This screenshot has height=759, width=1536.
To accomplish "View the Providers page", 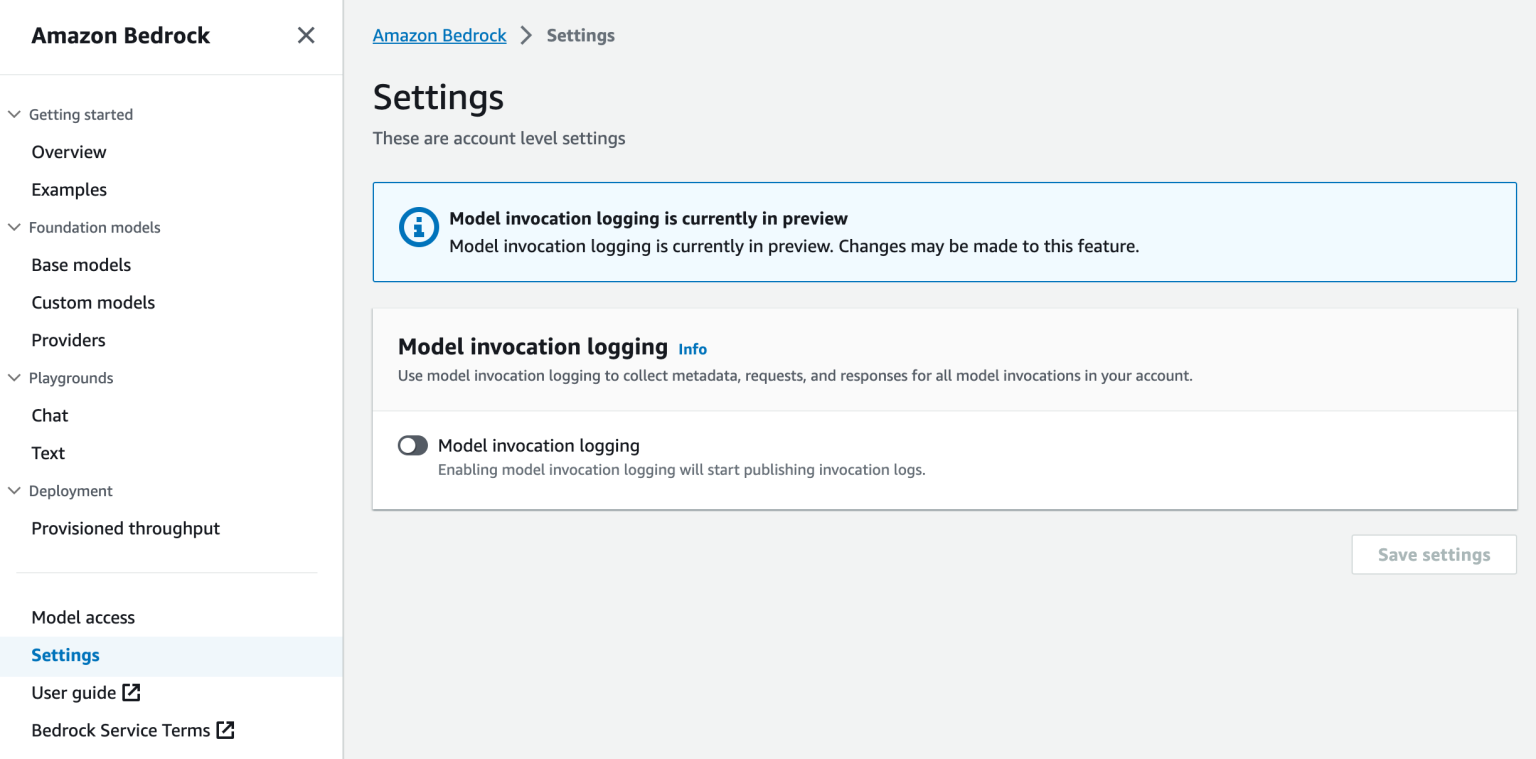I will [68, 340].
